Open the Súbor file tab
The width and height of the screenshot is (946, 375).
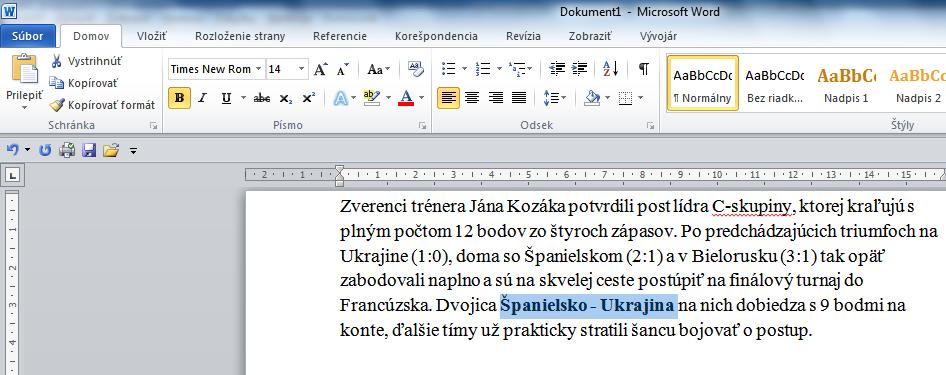click(28, 36)
